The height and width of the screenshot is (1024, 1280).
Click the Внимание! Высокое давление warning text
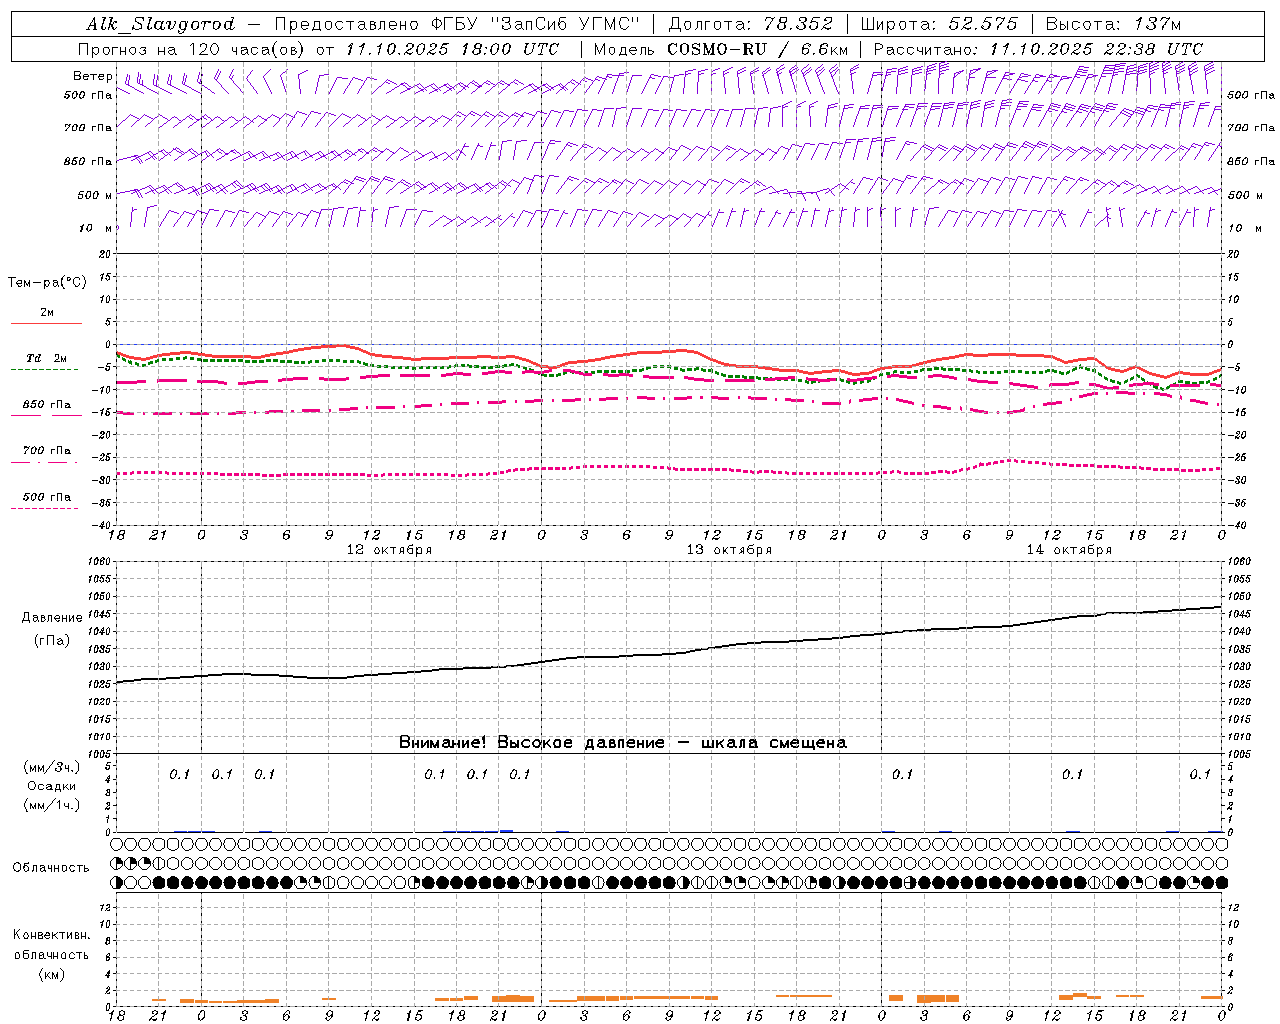623,743
